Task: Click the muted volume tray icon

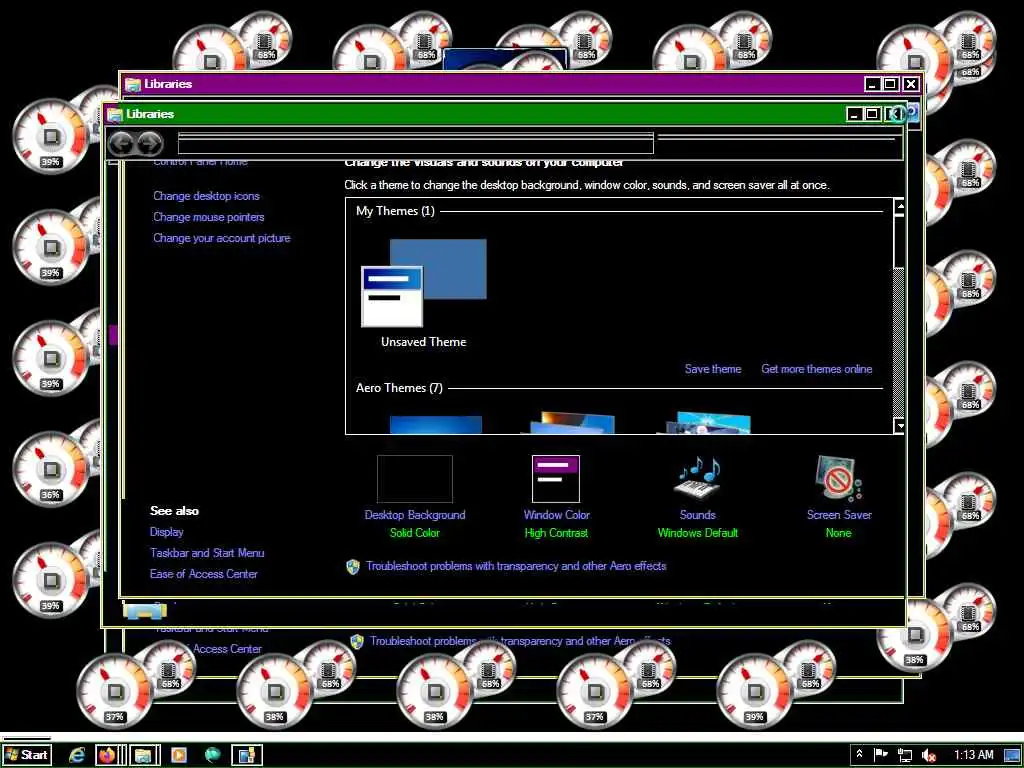Action: [x=928, y=755]
